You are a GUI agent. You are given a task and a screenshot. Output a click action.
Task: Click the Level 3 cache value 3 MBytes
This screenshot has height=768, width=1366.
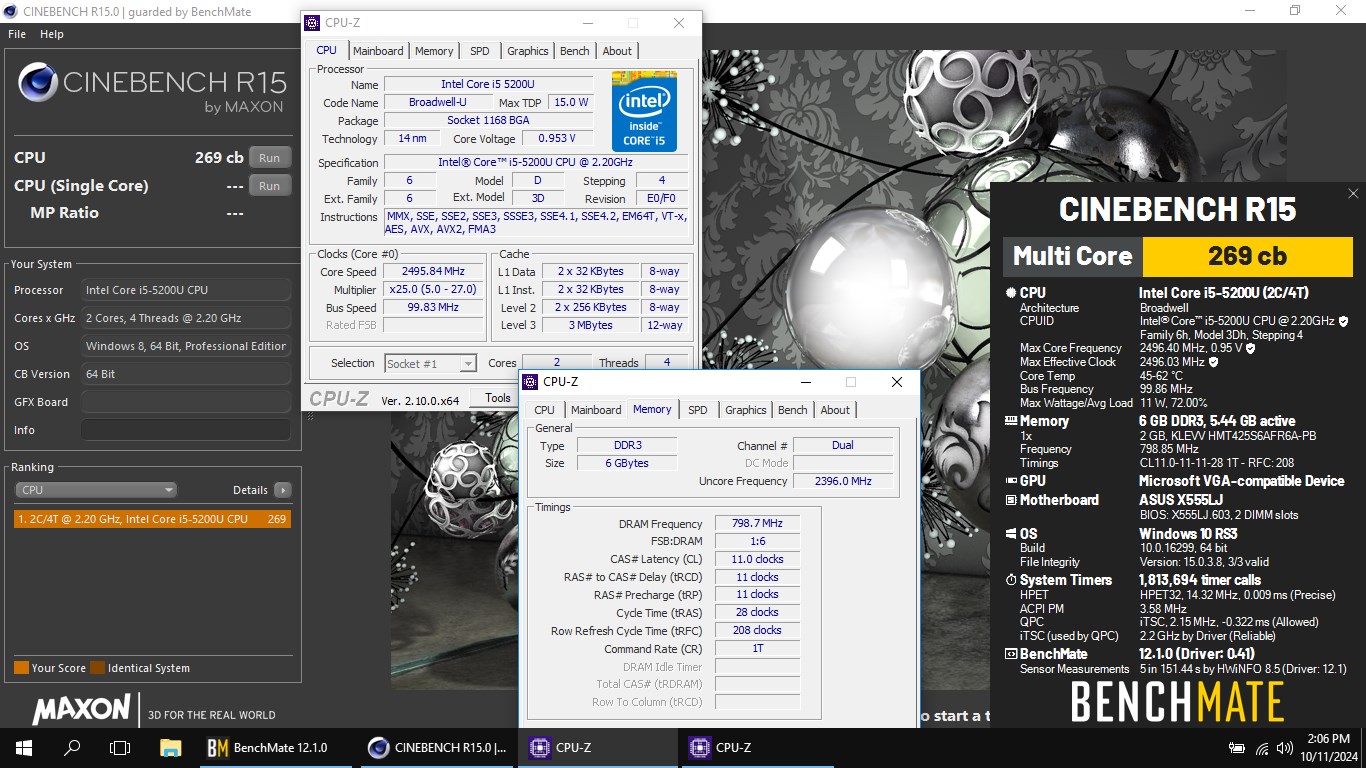pyautogui.click(x=591, y=326)
